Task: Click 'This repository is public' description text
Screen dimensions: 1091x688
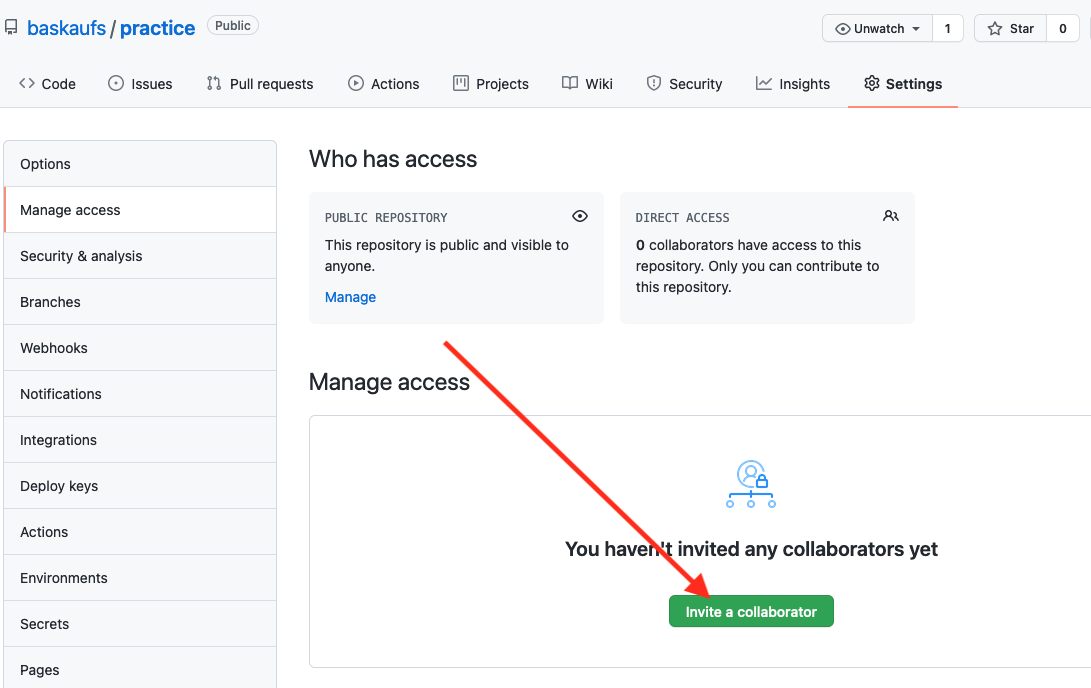Action: click(447, 255)
